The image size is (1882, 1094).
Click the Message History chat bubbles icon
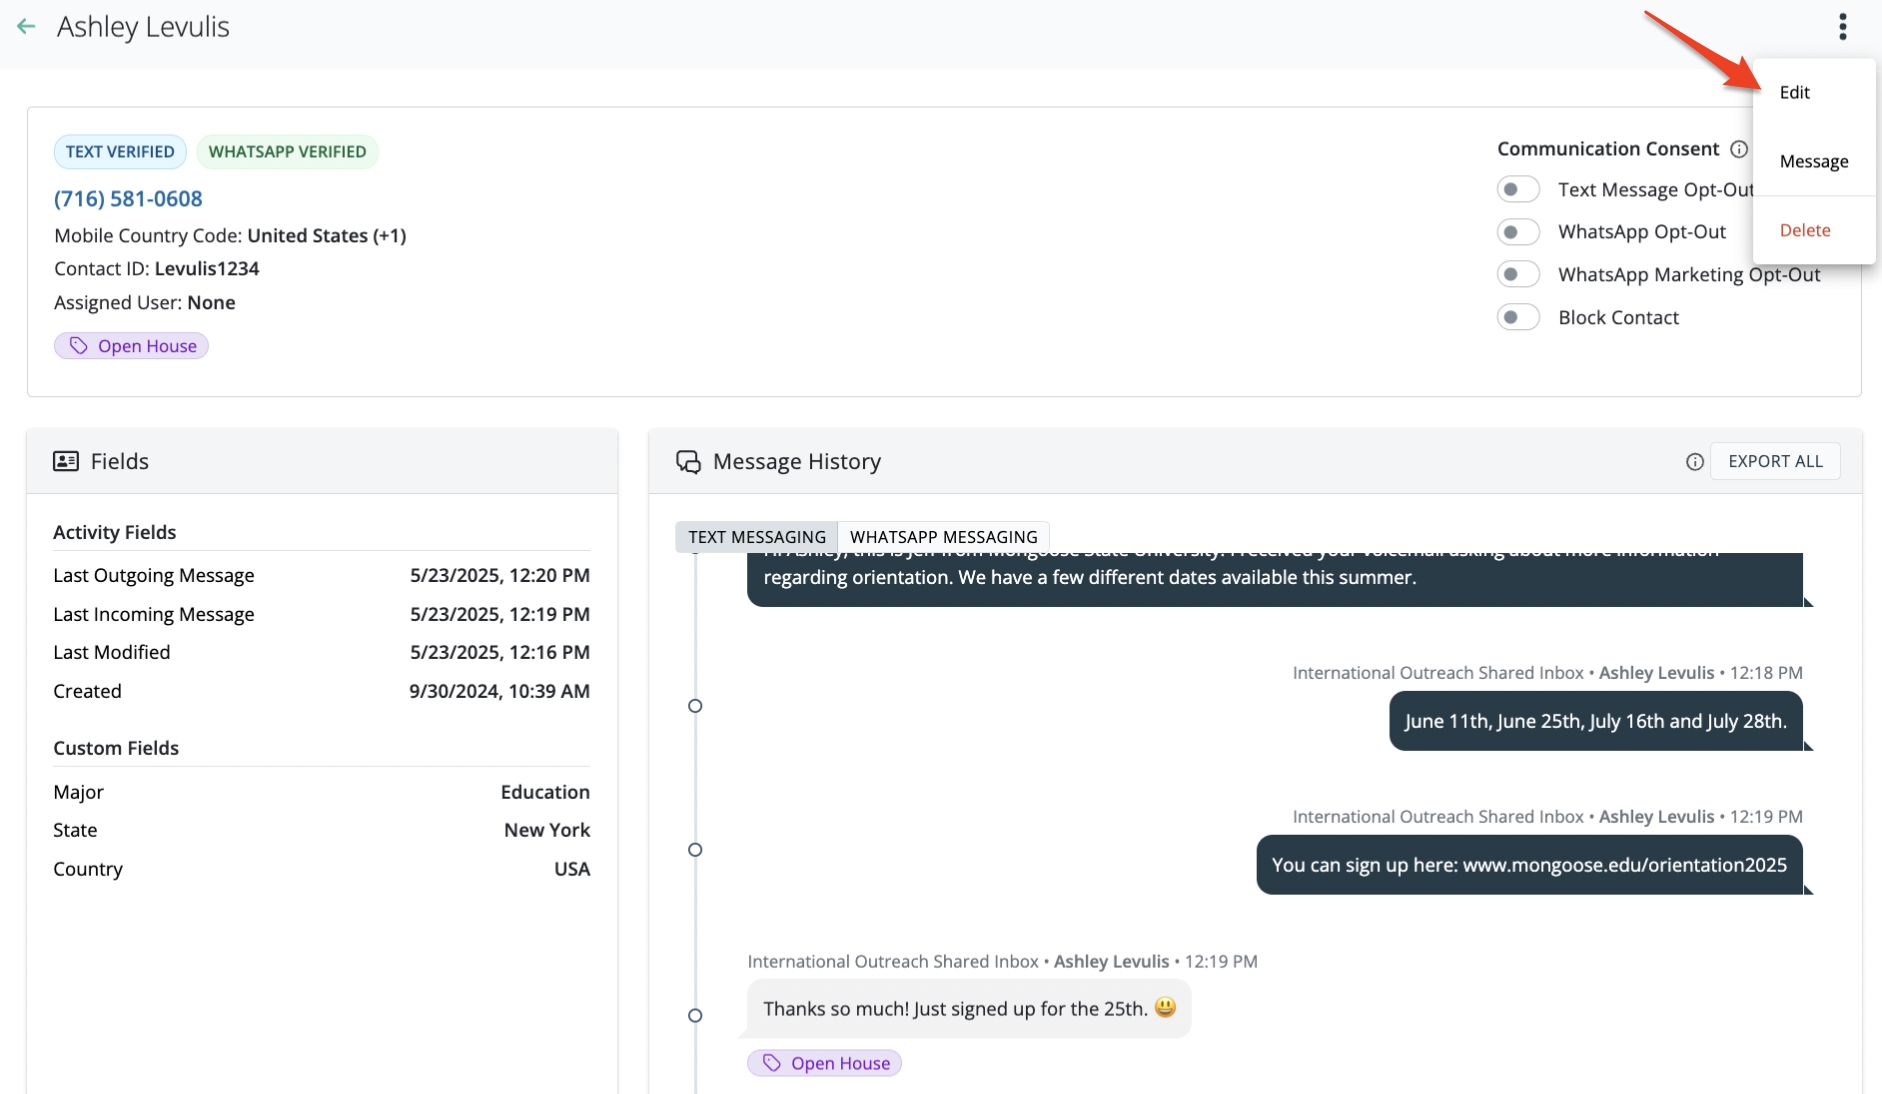click(688, 462)
